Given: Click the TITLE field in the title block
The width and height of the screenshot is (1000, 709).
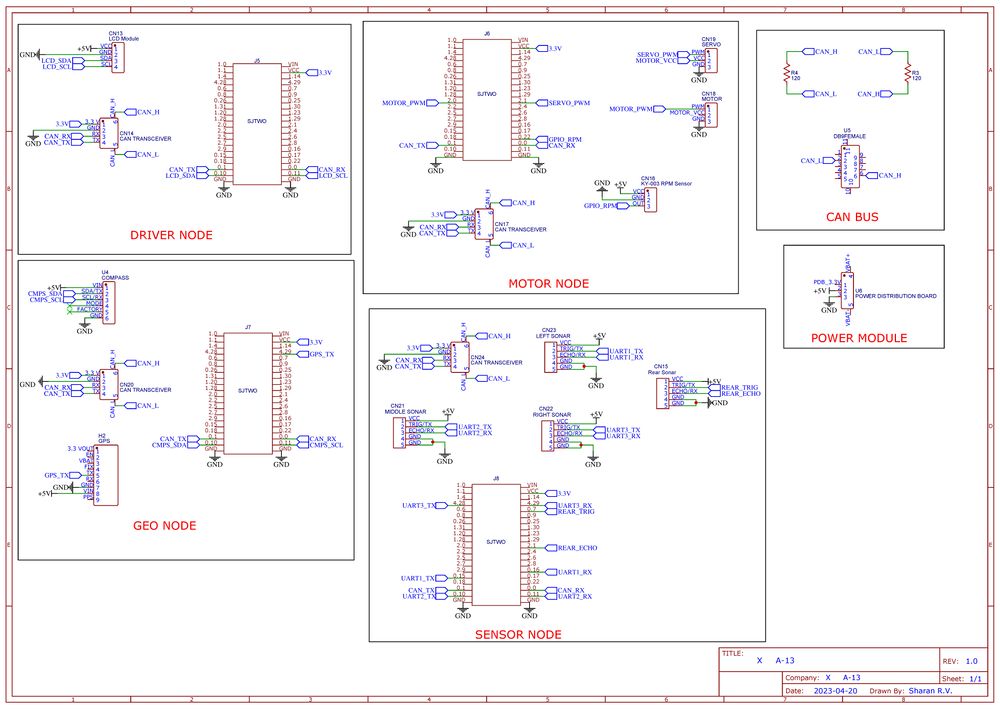Looking at the screenshot, I should [830, 661].
